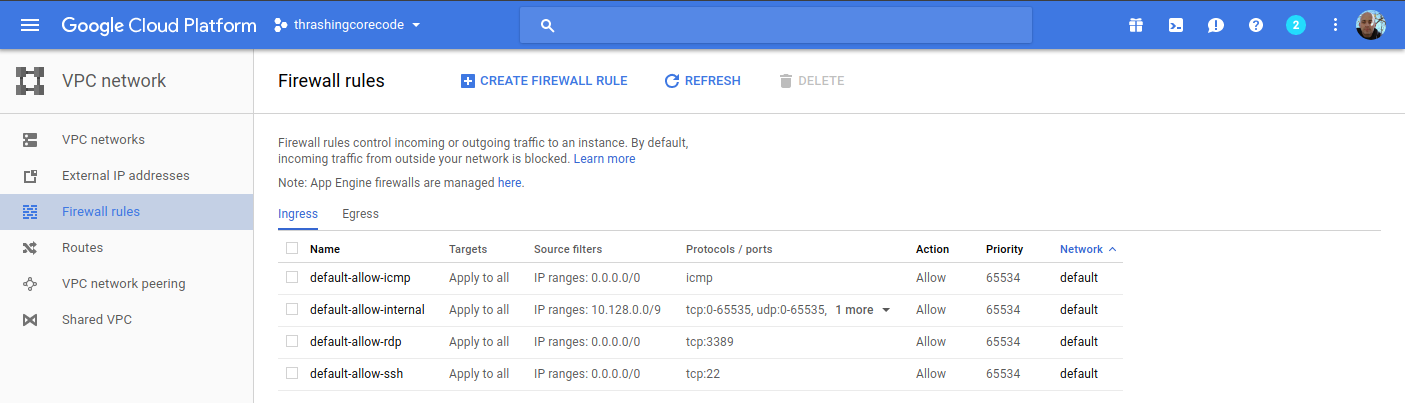Open the free trial gift icon
This screenshot has width=1405, height=403.
1136,25
